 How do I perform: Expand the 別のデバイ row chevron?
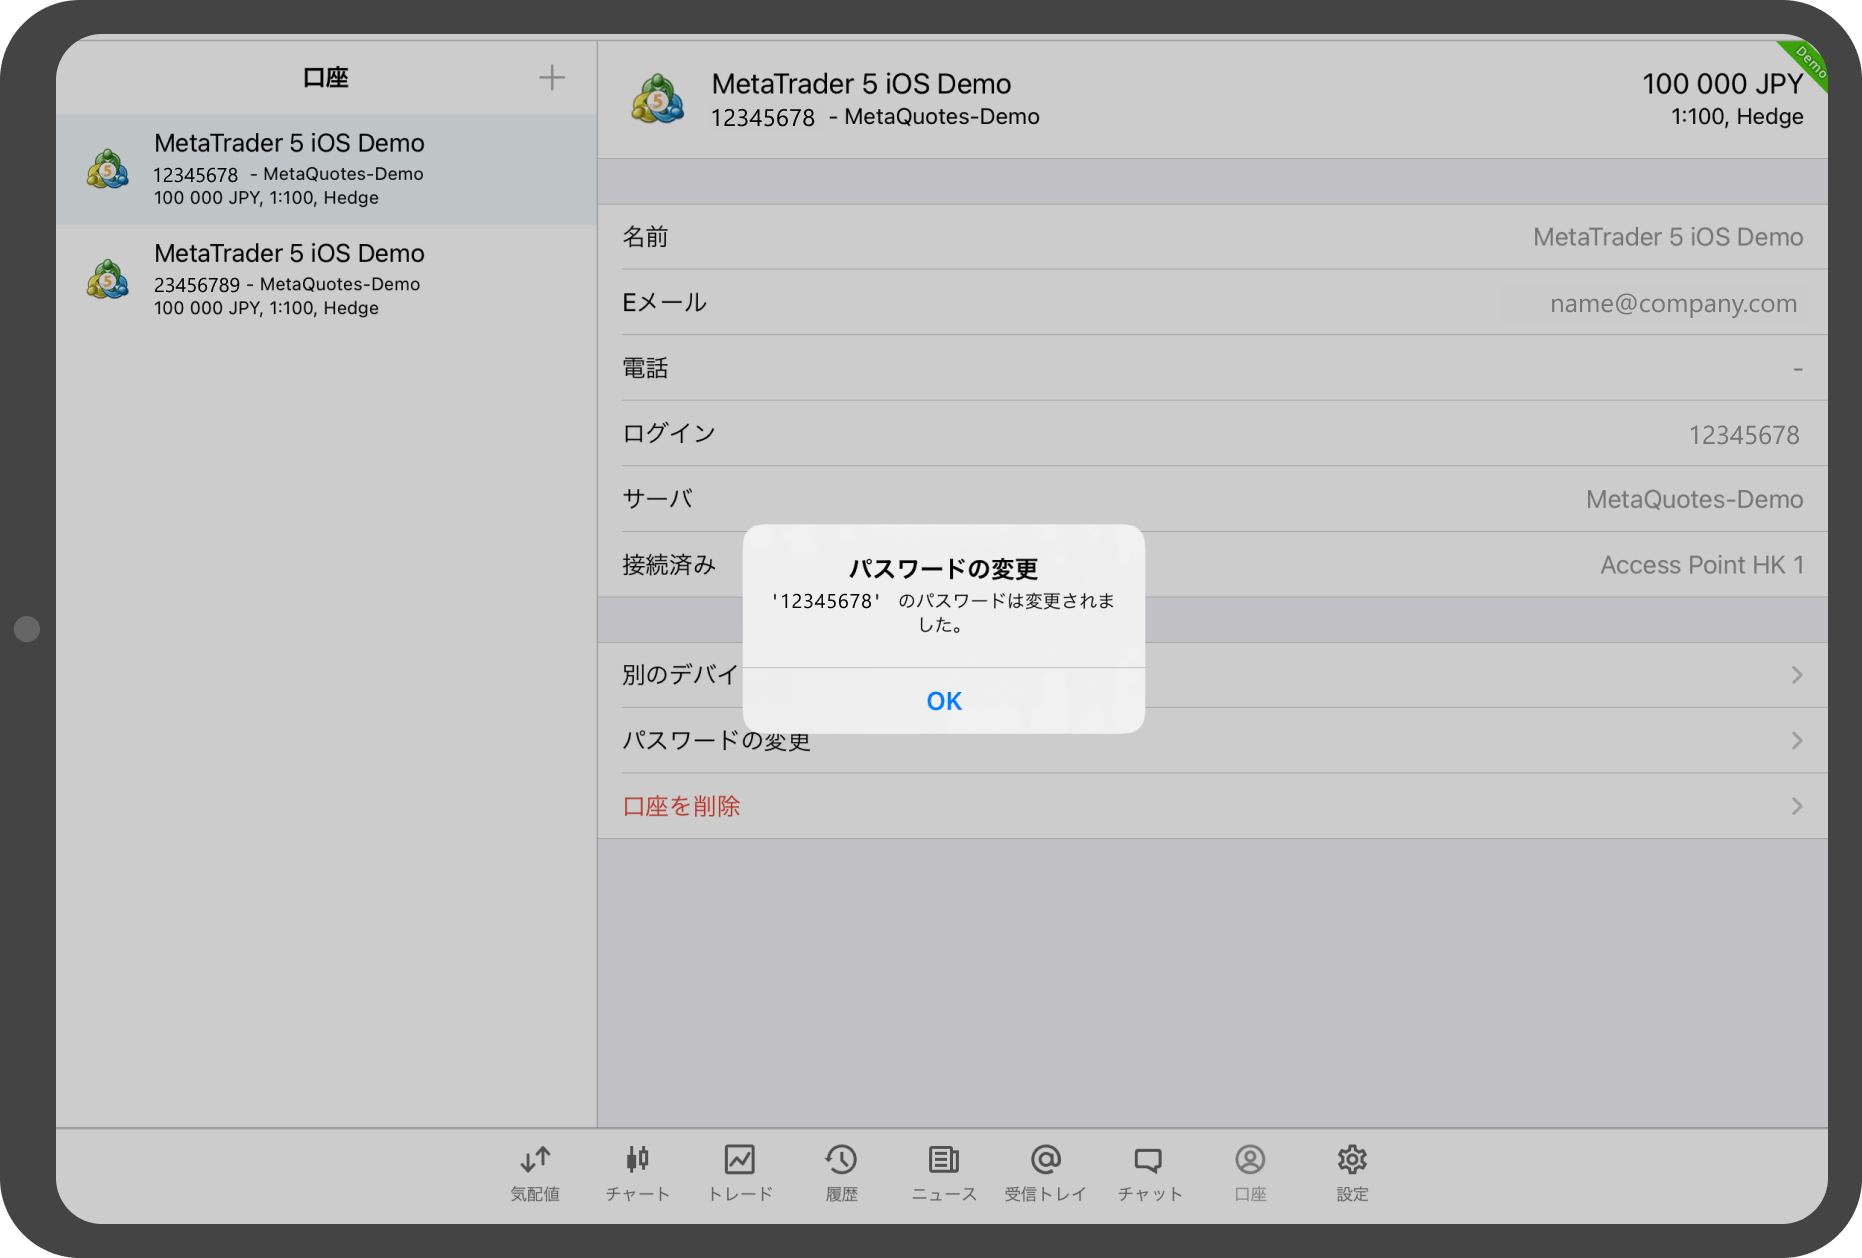click(x=1796, y=675)
